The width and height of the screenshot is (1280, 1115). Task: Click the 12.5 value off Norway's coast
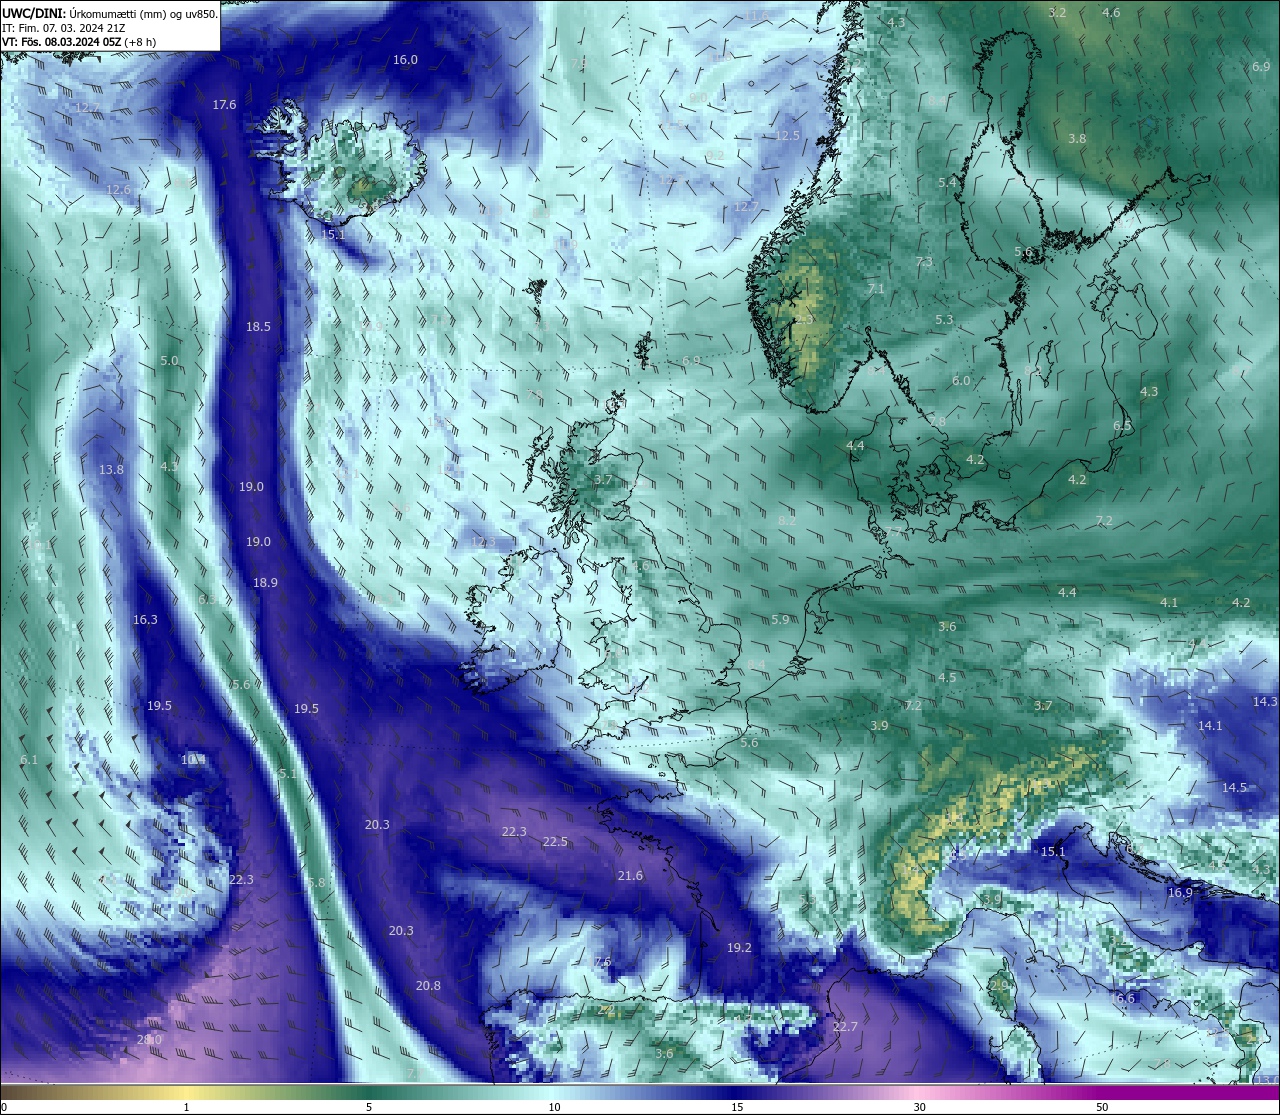[787, 136]
